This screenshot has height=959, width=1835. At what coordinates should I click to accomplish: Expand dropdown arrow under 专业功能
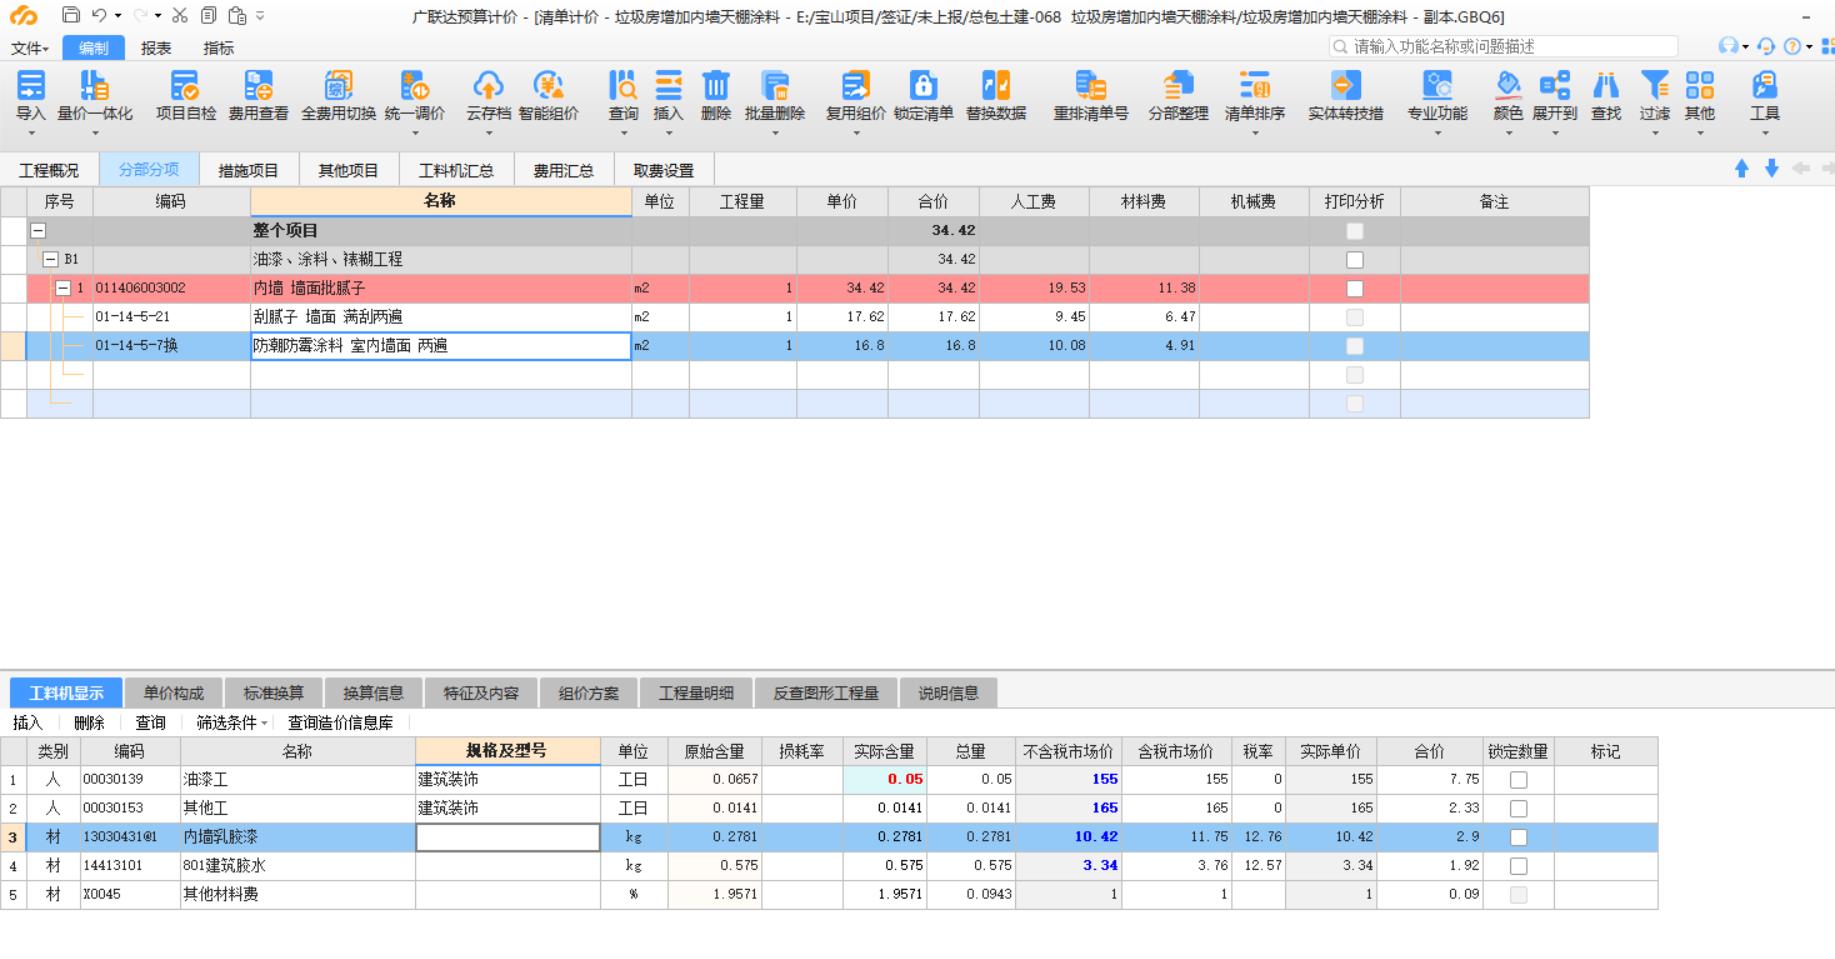point(1437,133)
